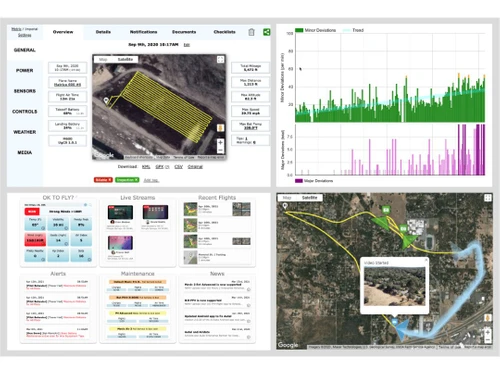The image size is (500, 375).
Task: Open the top recent flight thumbnail
Action: pos(190,209)
